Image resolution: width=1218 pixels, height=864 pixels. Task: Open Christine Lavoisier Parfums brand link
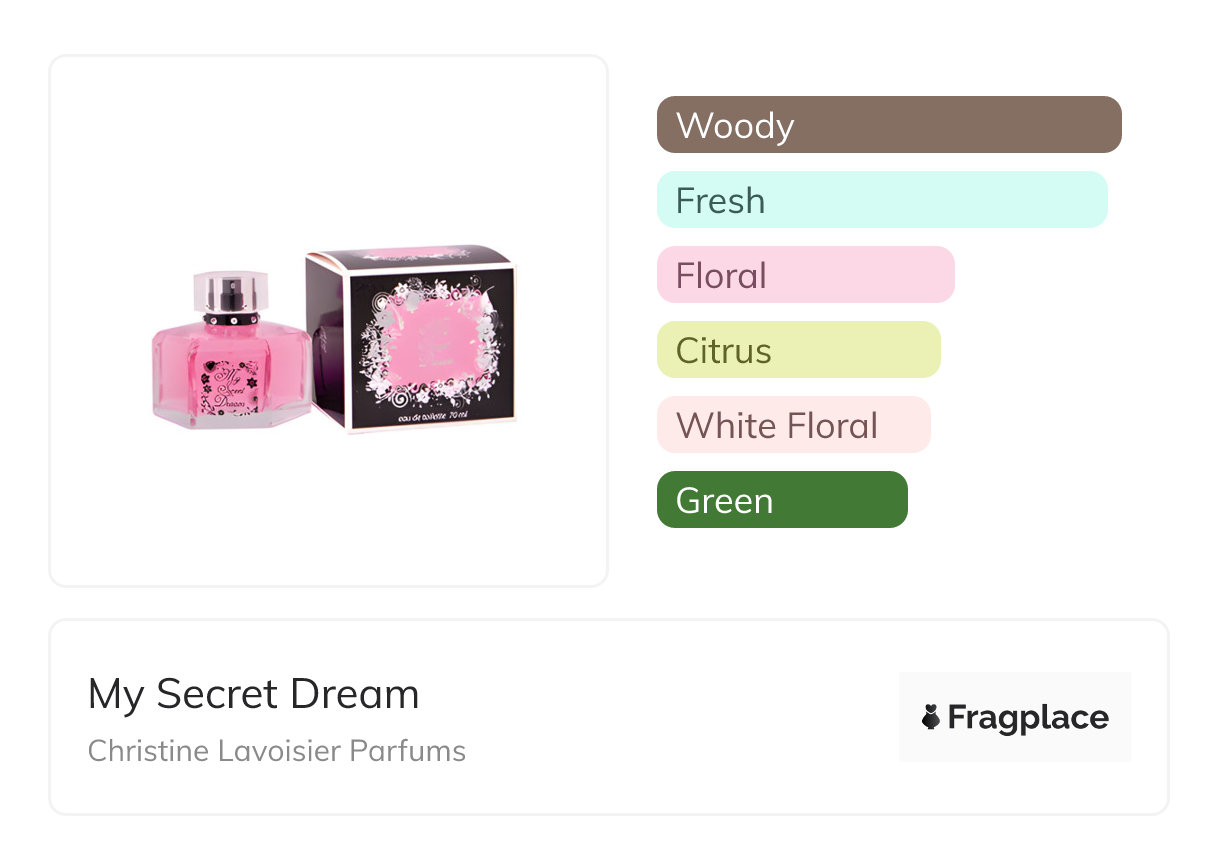point(276,750)
